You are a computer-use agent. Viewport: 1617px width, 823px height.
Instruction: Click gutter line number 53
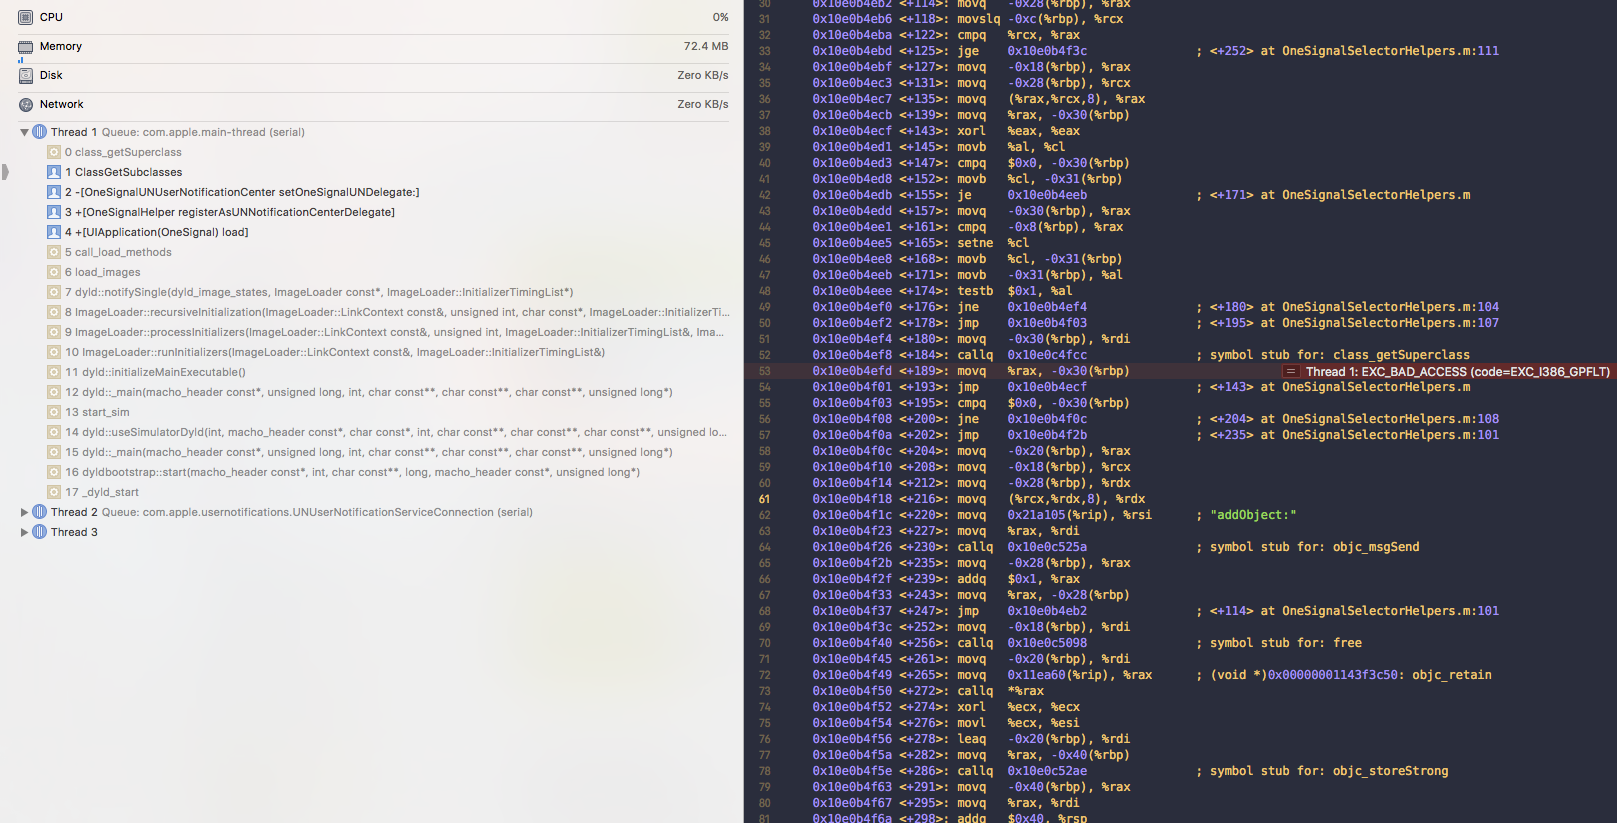764,371
